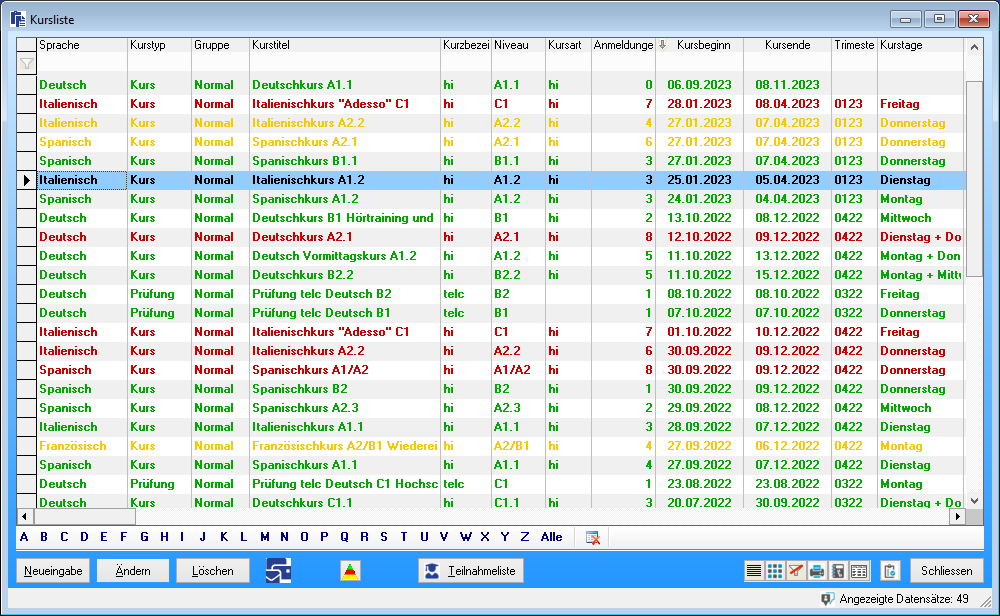Open the Teilnahmeliste
1000x616 pixels.
pos(471,571)
